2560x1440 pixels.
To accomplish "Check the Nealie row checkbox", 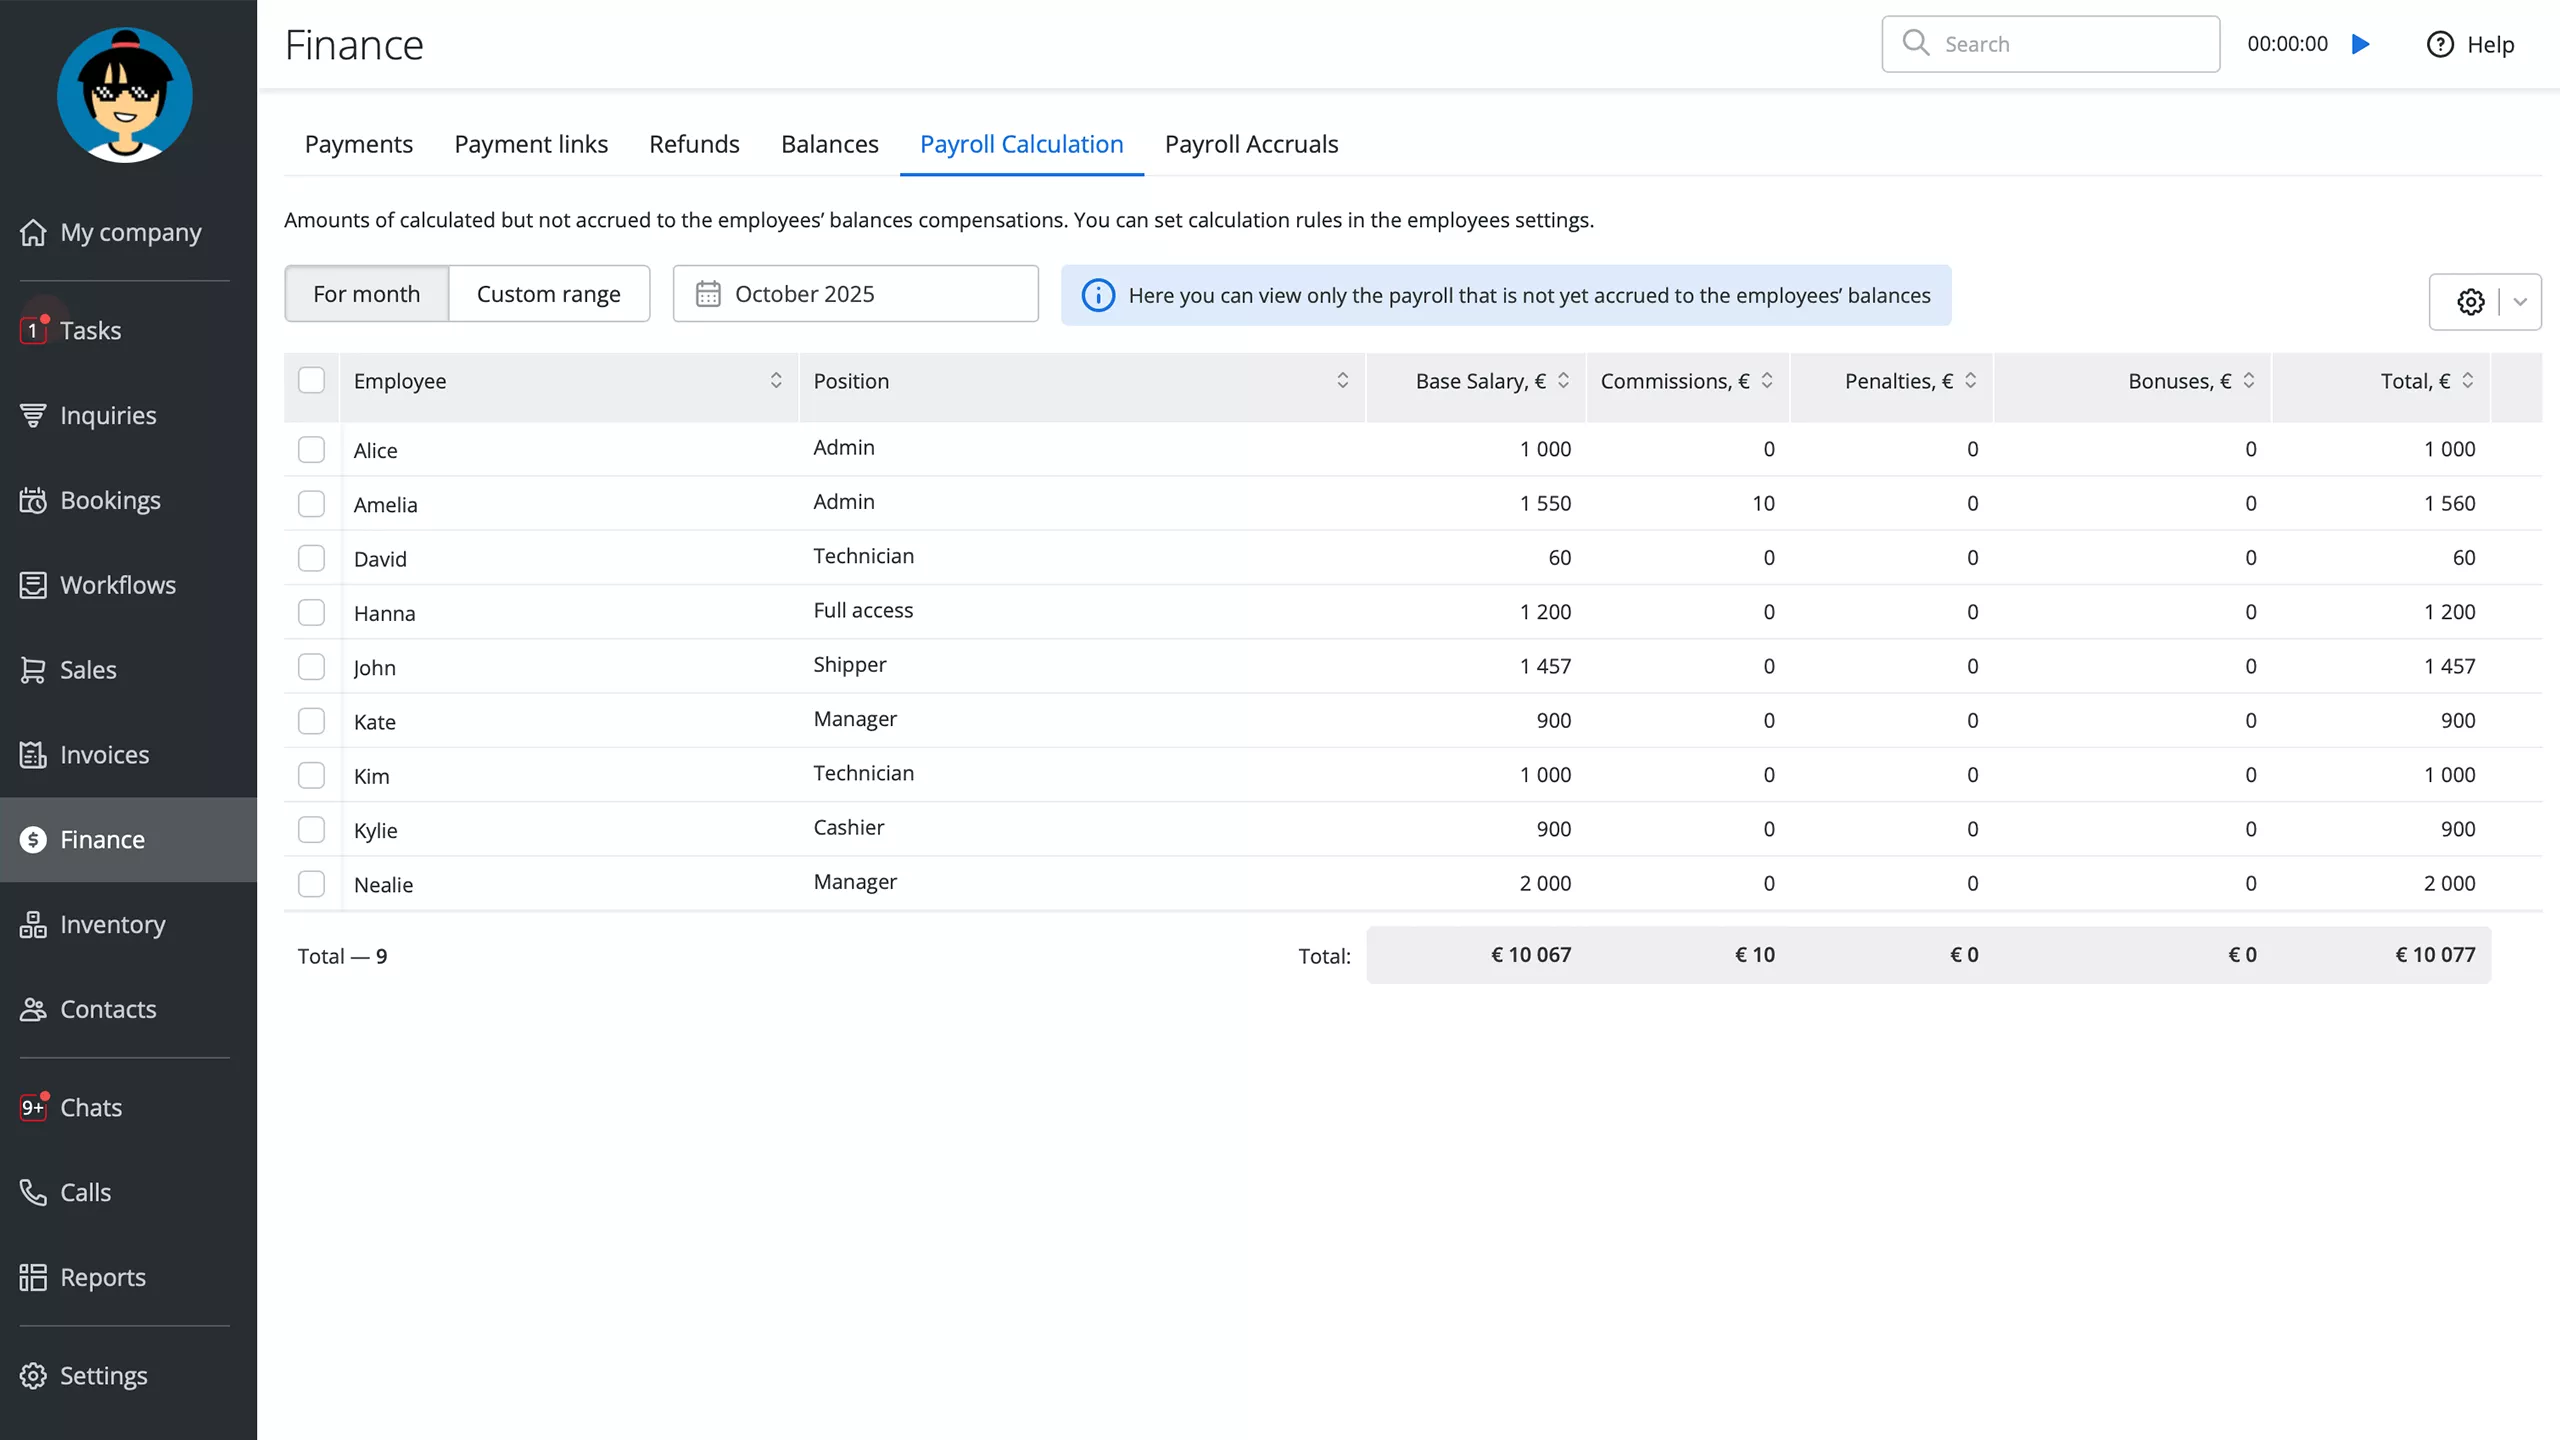I will (x=311, y=883).
